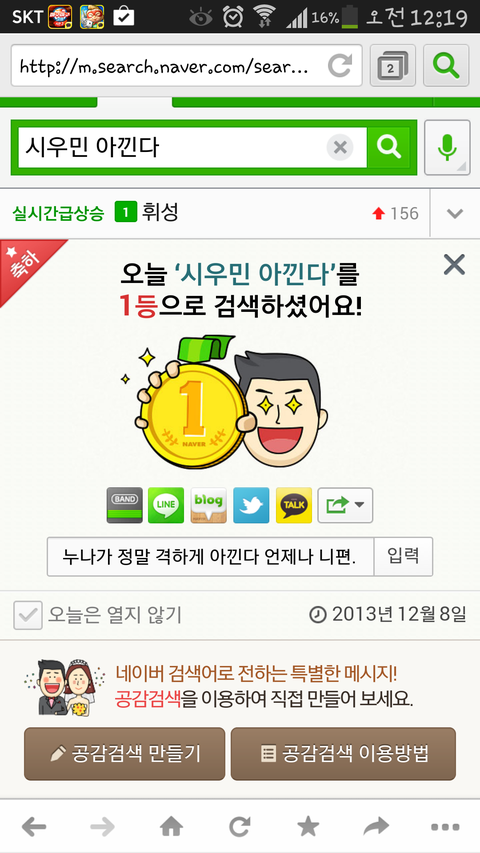Tap the 공감검색 이용방법 button
Viewport: 480px width, 853px height.
click(343, 754)
